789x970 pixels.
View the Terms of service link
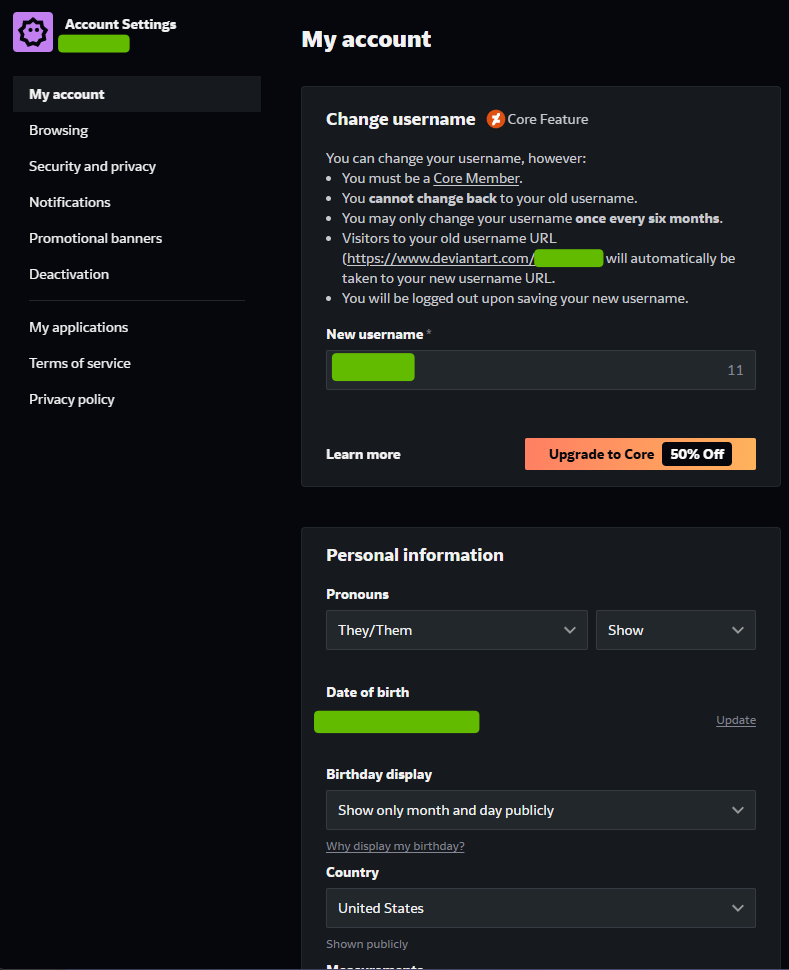[80, 363]
